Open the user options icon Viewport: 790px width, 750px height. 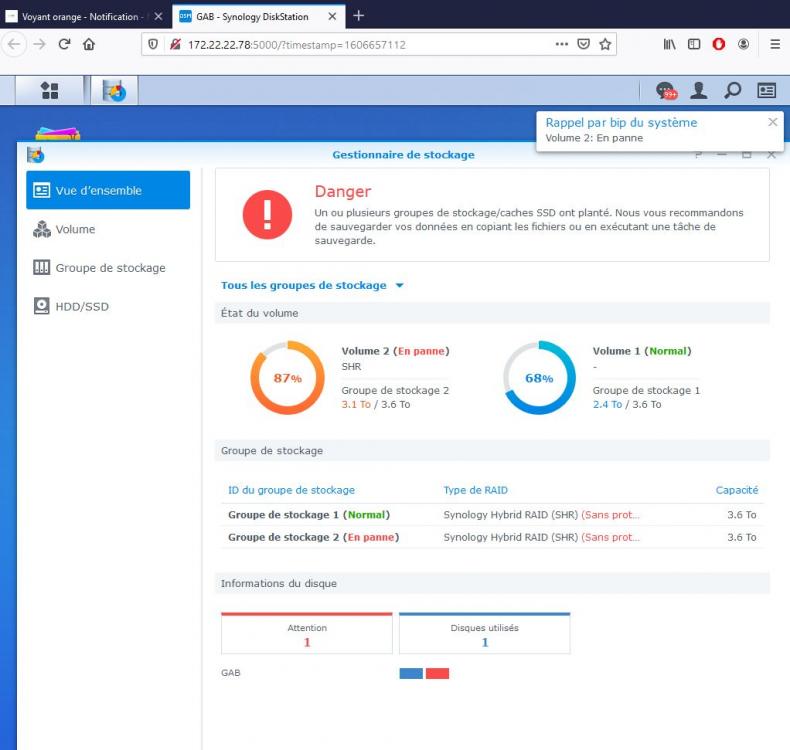699,91
